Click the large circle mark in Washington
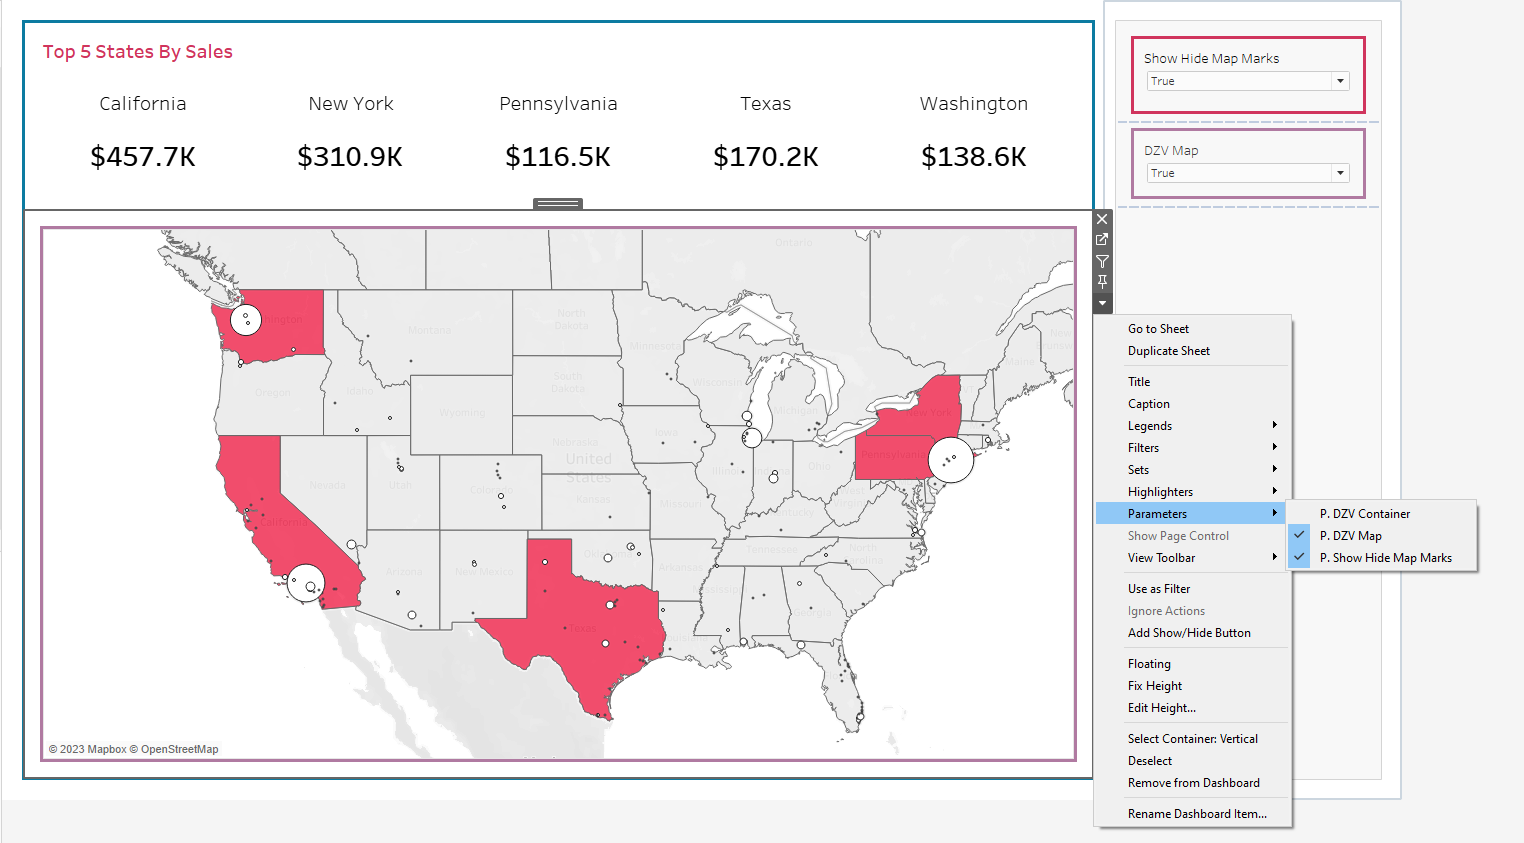 pyautogui.click(x=246, y=320)
